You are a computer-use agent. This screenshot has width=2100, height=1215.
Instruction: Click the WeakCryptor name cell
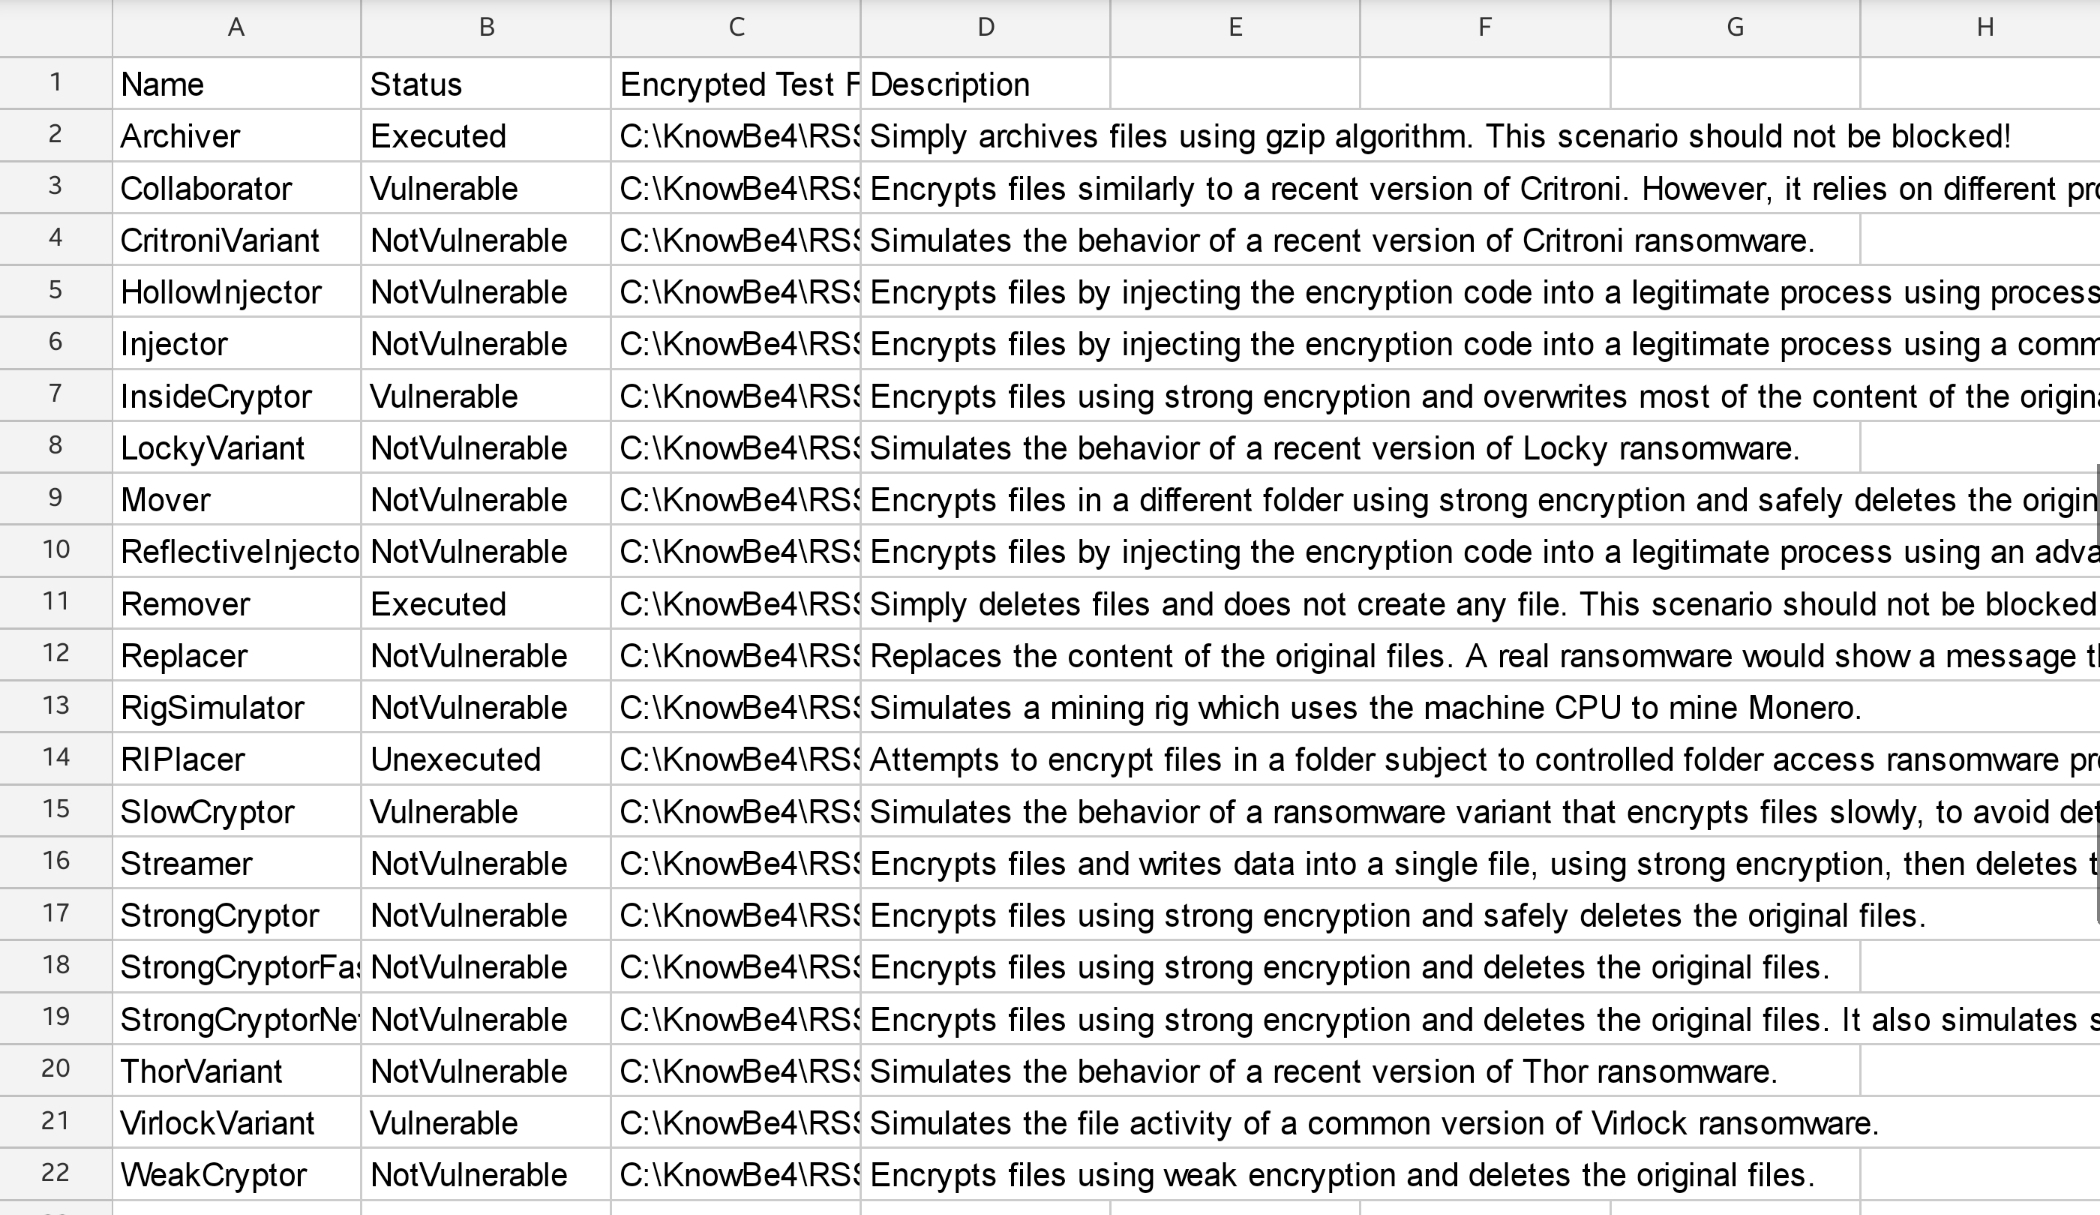coord(236,1175)
